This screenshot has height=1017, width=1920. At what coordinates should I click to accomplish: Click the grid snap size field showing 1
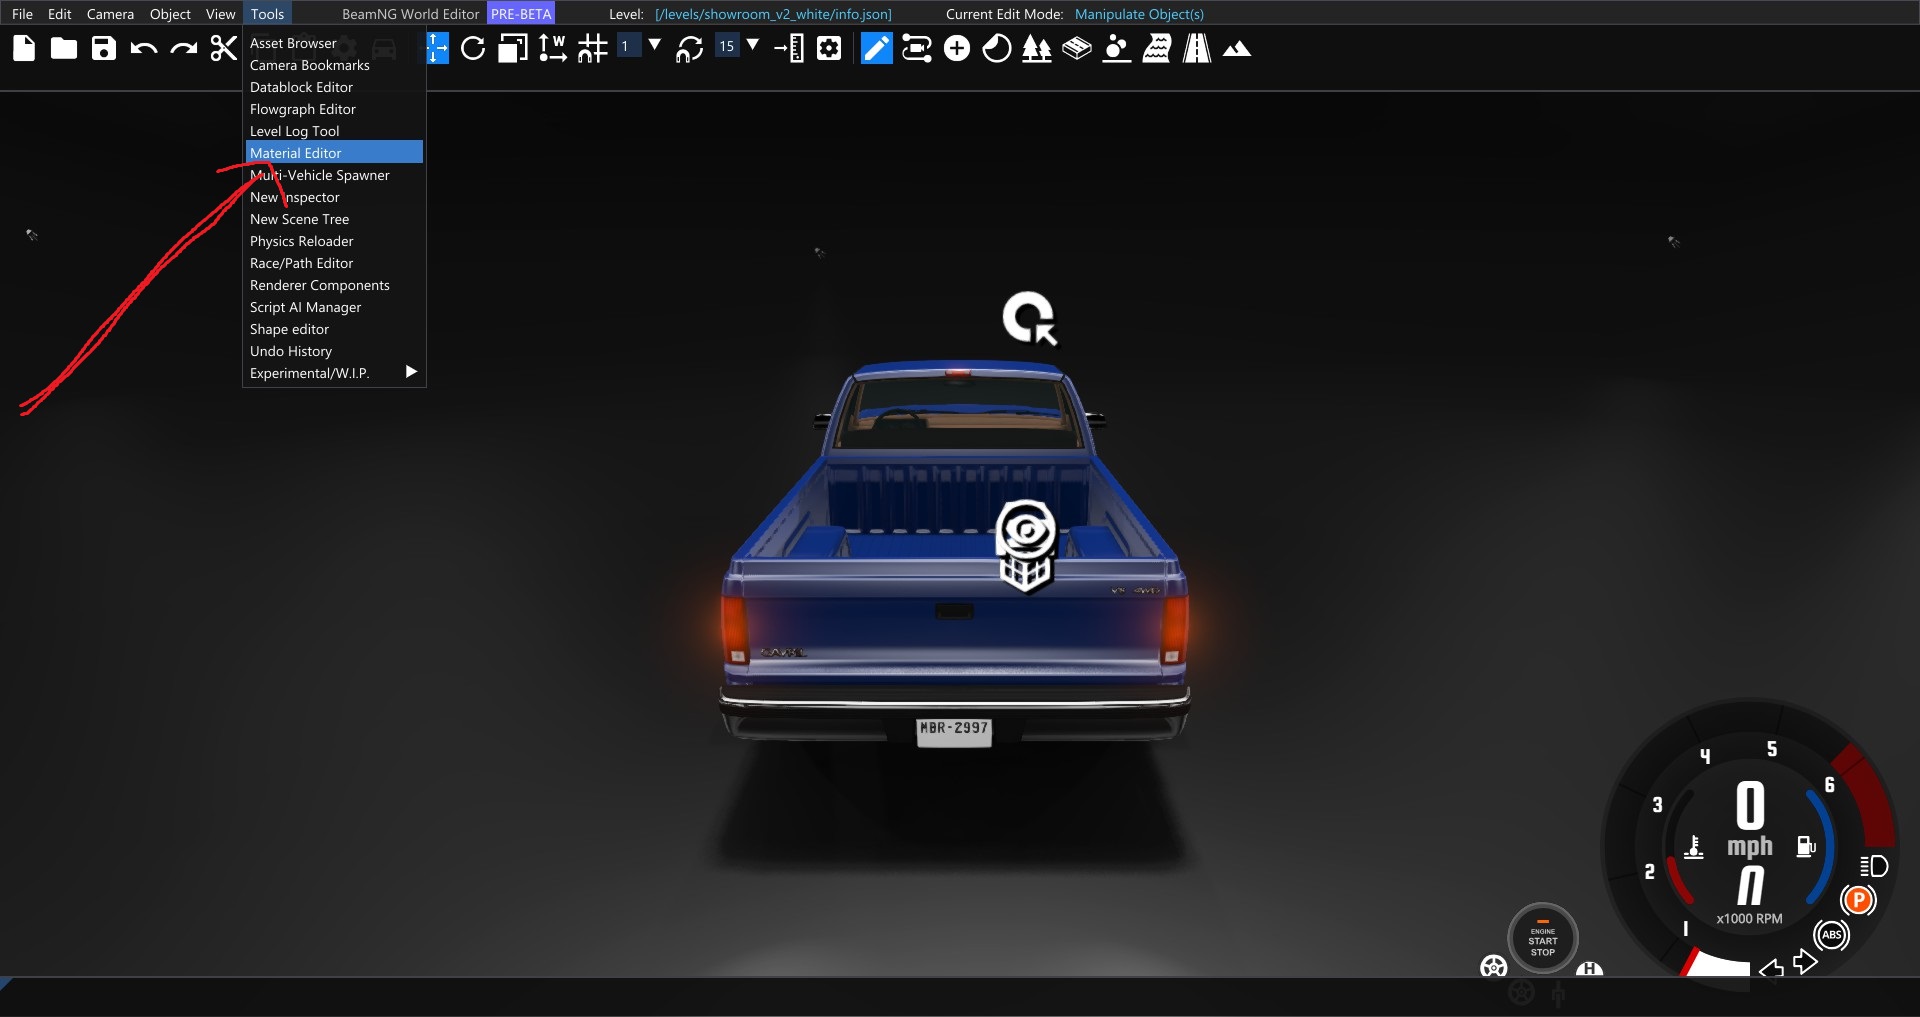pos(628,46)
